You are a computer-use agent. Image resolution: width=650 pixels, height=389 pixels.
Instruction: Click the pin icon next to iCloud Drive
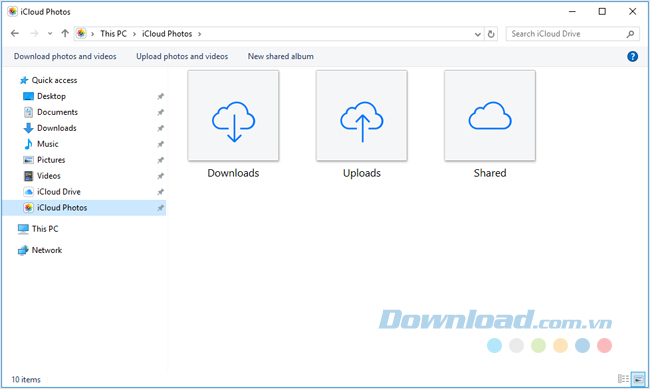pyautogui.click(x=160, y=192)
